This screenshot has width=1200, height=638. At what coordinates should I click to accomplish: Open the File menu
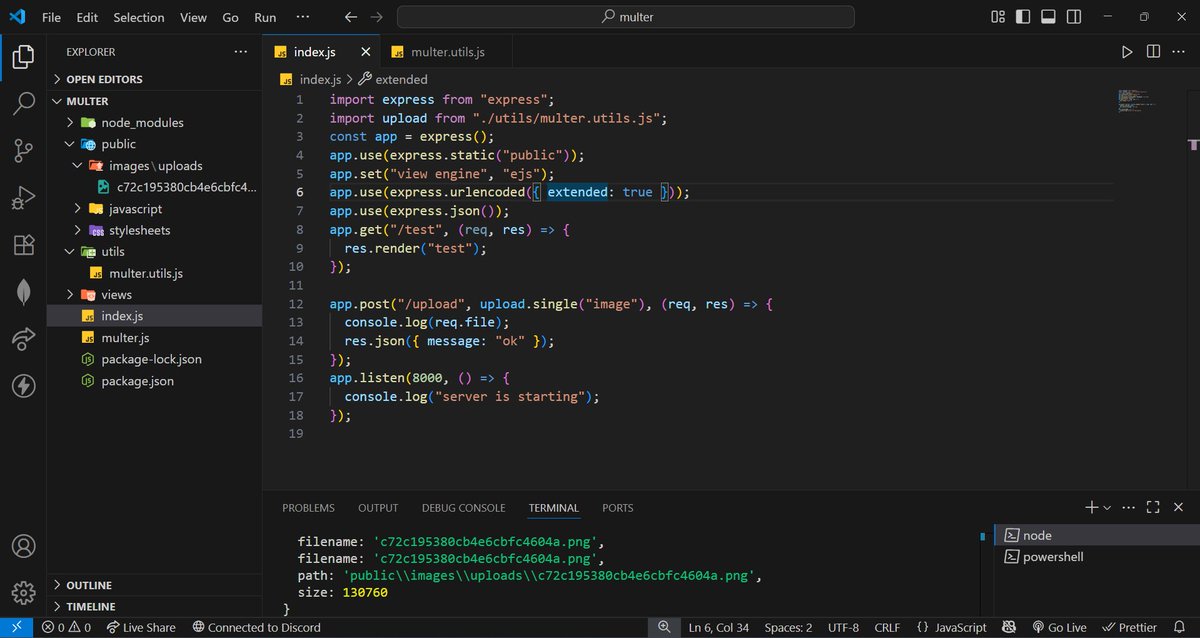coord(51,17)
